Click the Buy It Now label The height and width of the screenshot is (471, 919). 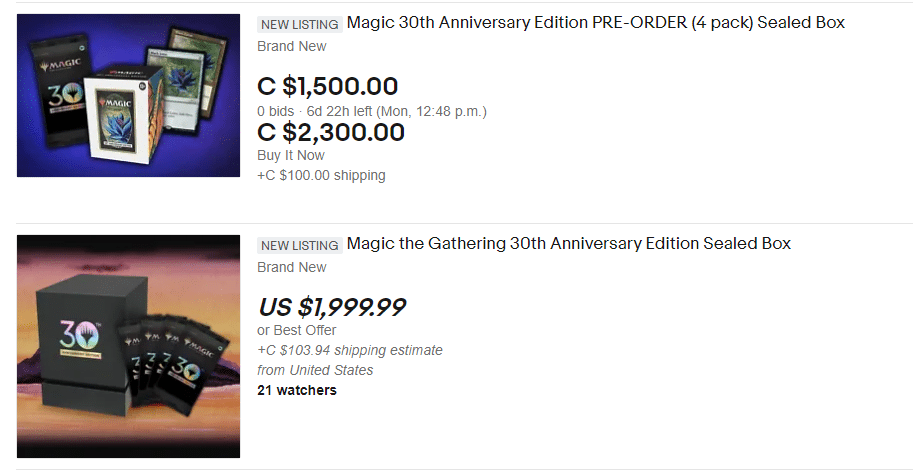click(290, 155)
